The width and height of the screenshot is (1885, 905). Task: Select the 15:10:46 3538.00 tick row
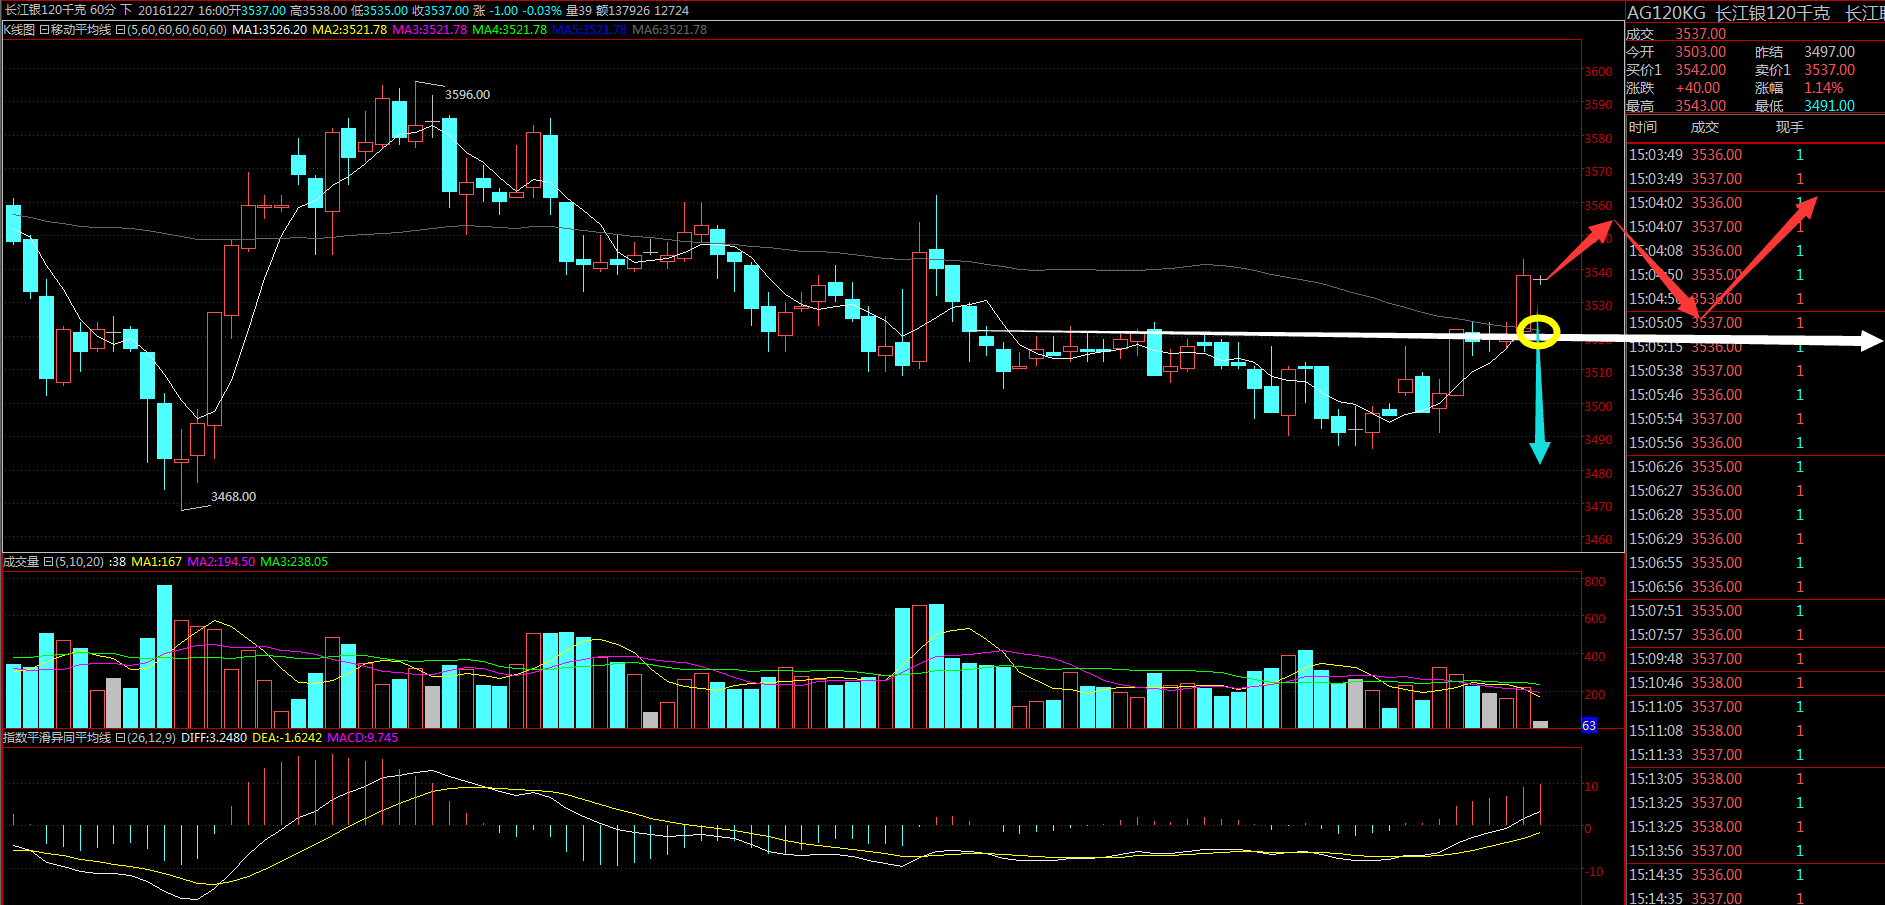(x=1755, y=683)
